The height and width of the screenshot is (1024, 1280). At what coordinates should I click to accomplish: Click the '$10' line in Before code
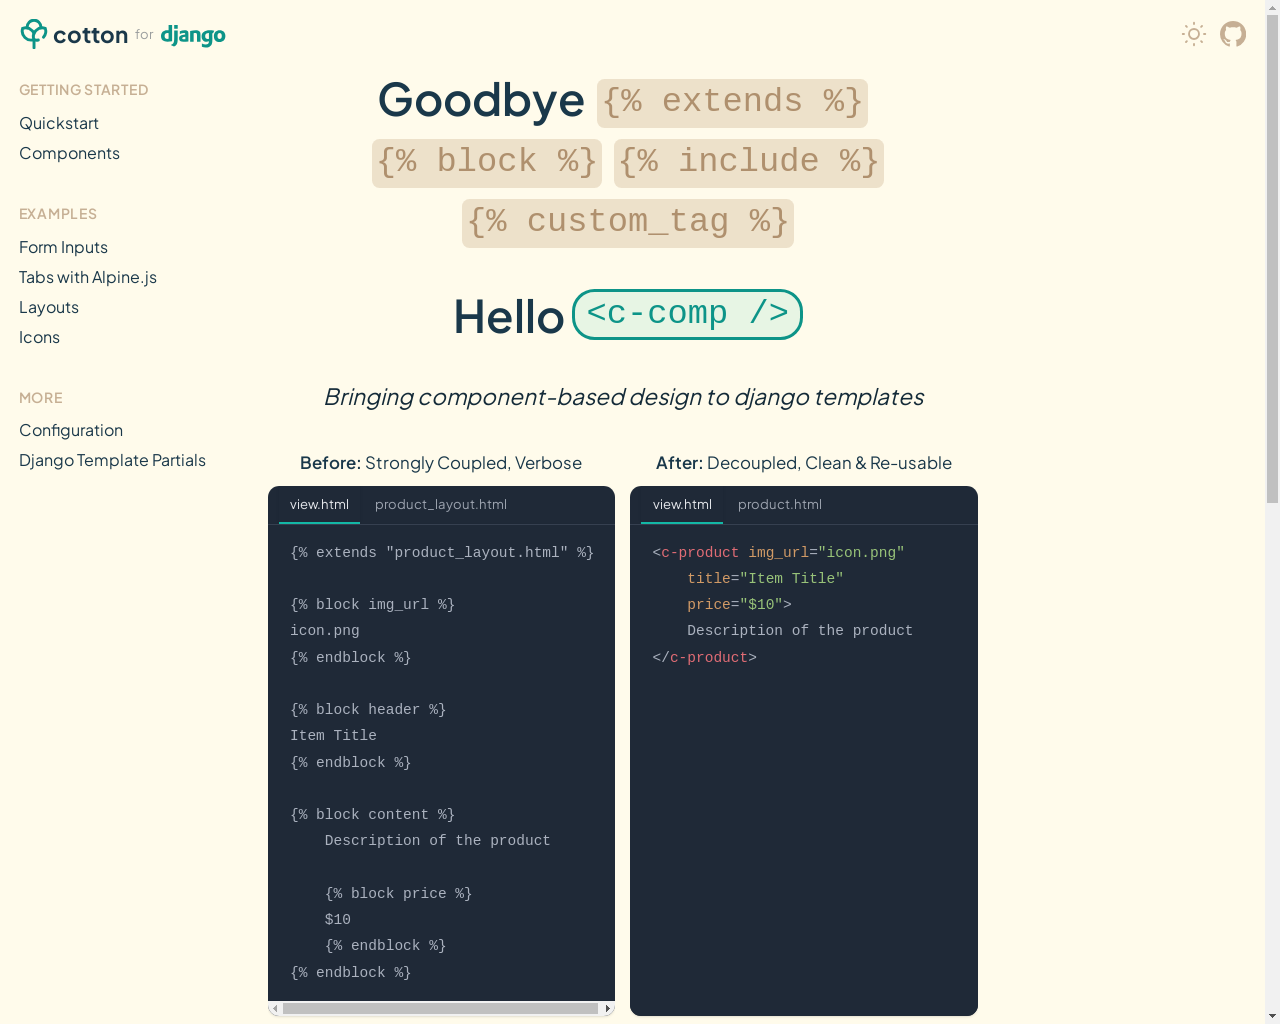(338, 920)
